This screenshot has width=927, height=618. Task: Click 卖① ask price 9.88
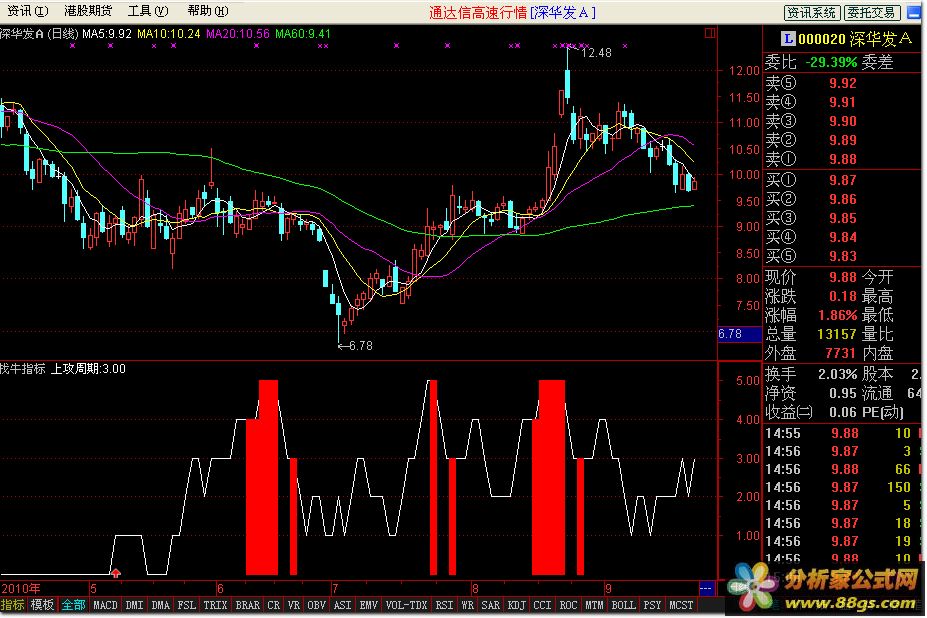[x=842, y=158]
